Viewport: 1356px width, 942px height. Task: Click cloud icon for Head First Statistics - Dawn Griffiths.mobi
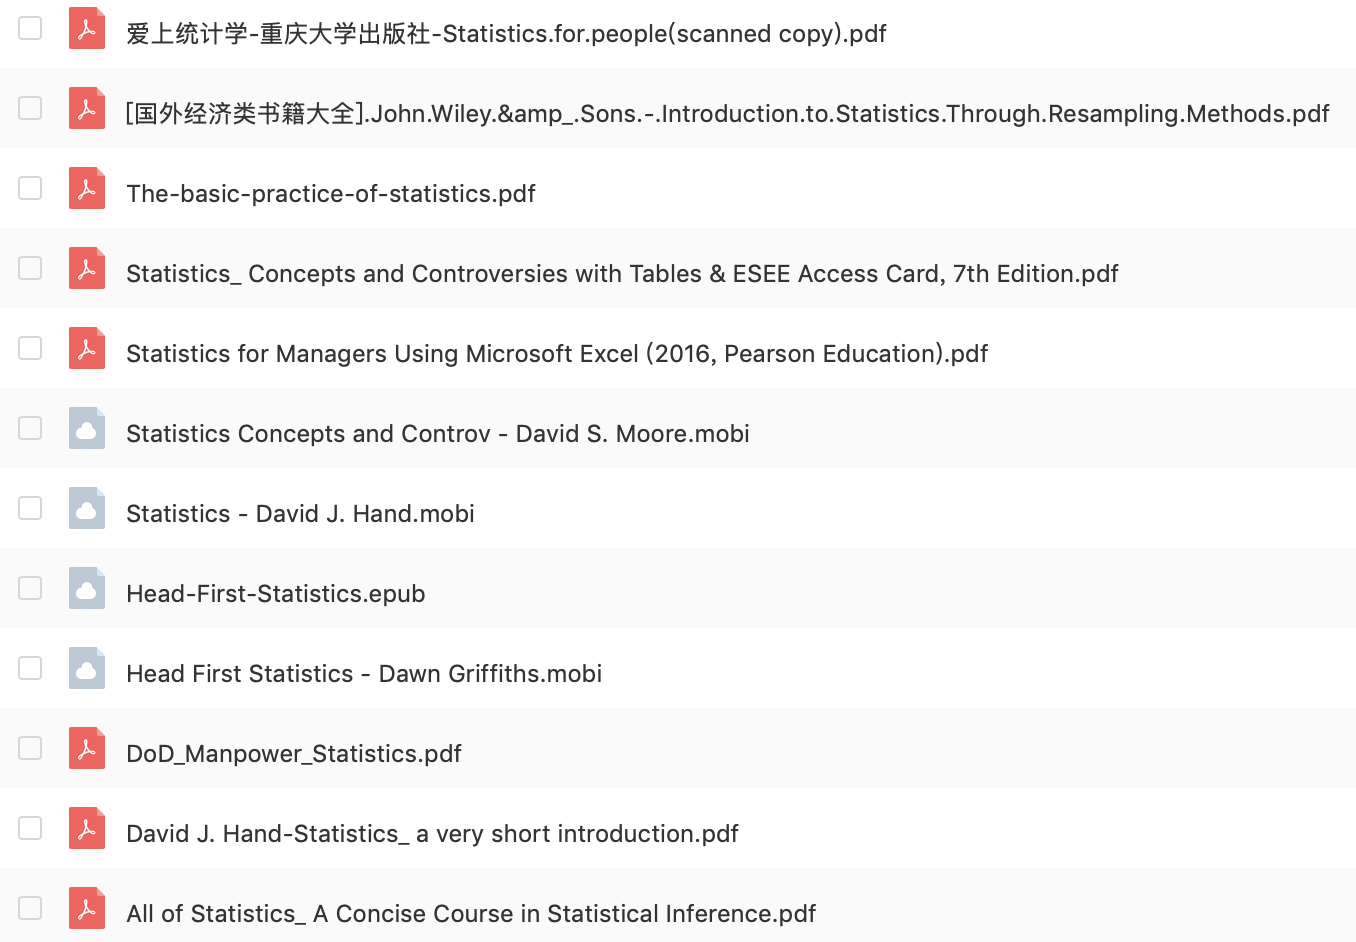pyautogui.click(x=87, y=668)
